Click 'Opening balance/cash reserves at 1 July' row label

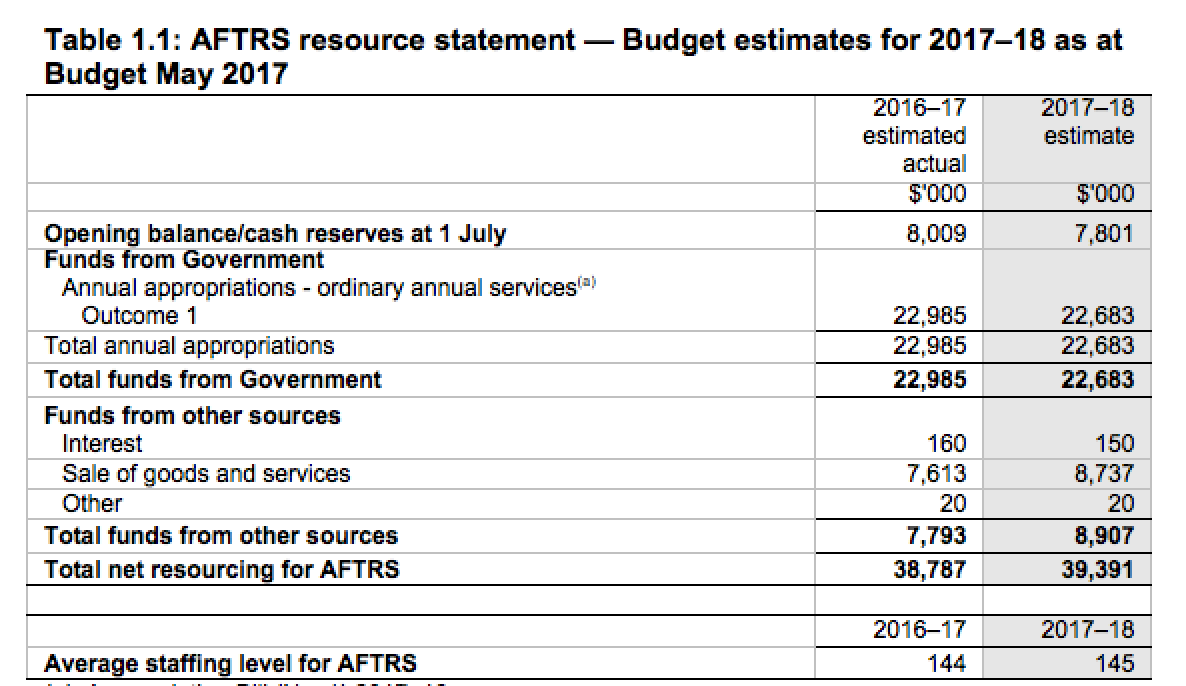point(275,233)
